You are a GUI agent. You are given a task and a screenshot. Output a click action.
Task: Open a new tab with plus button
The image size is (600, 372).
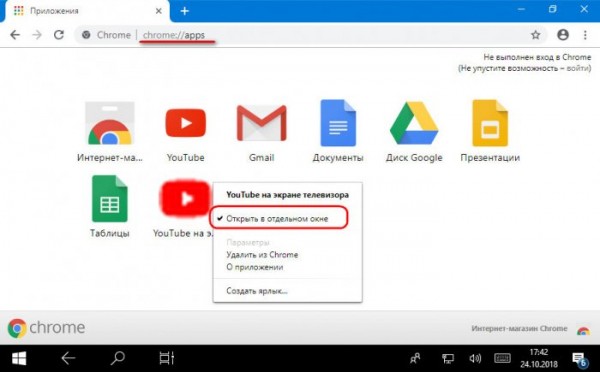[184, 11]
